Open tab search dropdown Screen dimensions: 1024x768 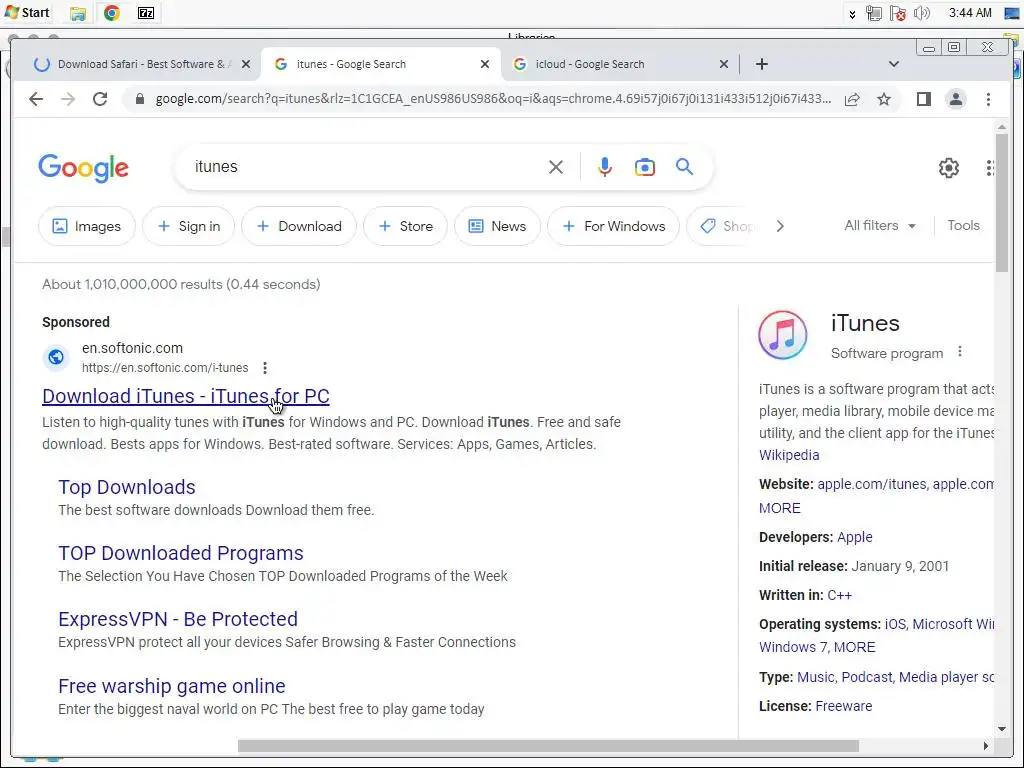point(894,64)
